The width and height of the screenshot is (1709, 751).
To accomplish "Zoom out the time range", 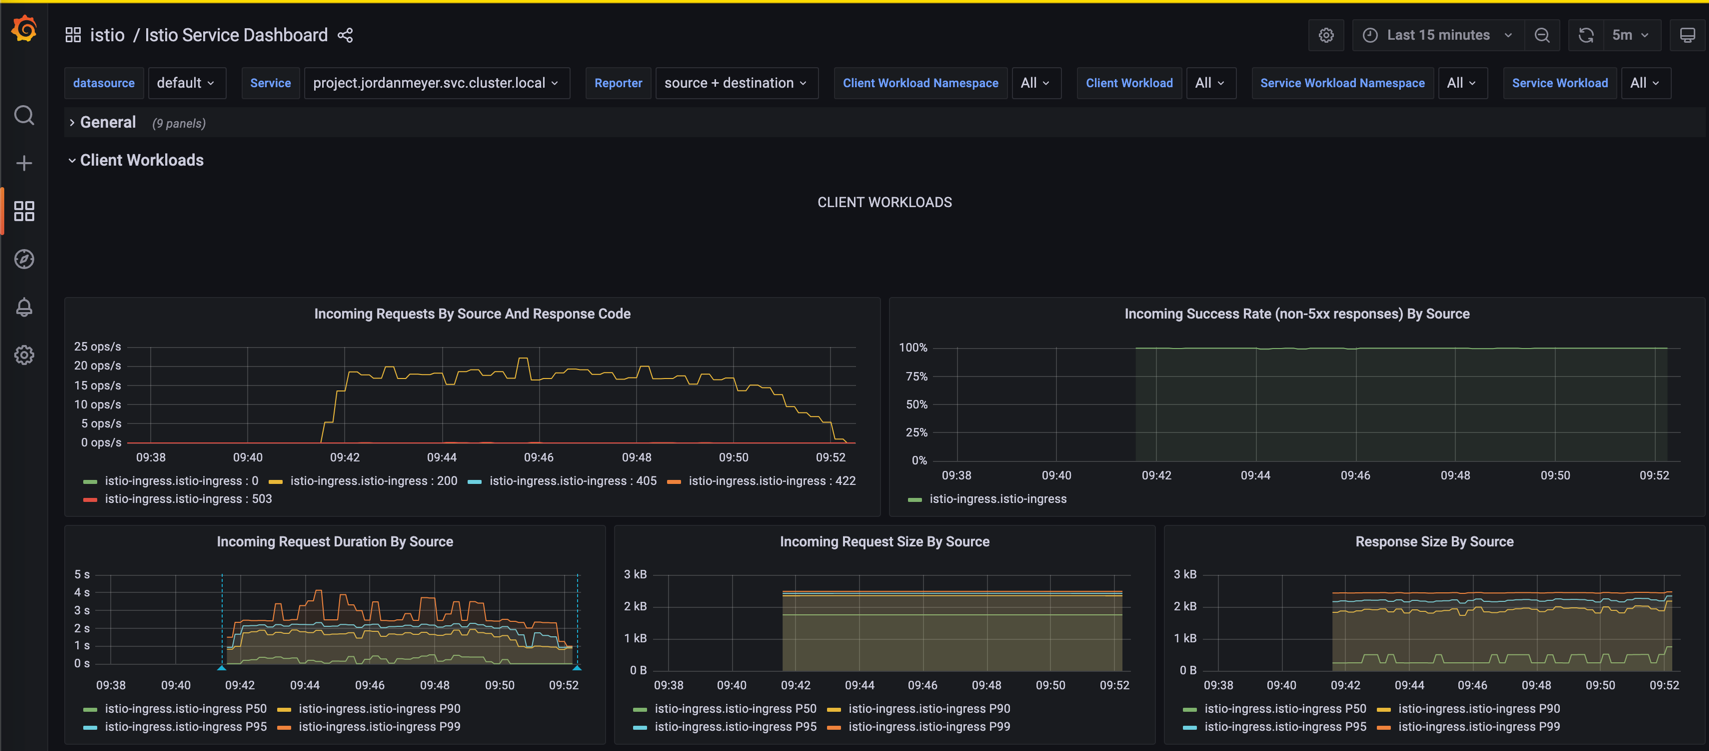I will [1542, 35].
